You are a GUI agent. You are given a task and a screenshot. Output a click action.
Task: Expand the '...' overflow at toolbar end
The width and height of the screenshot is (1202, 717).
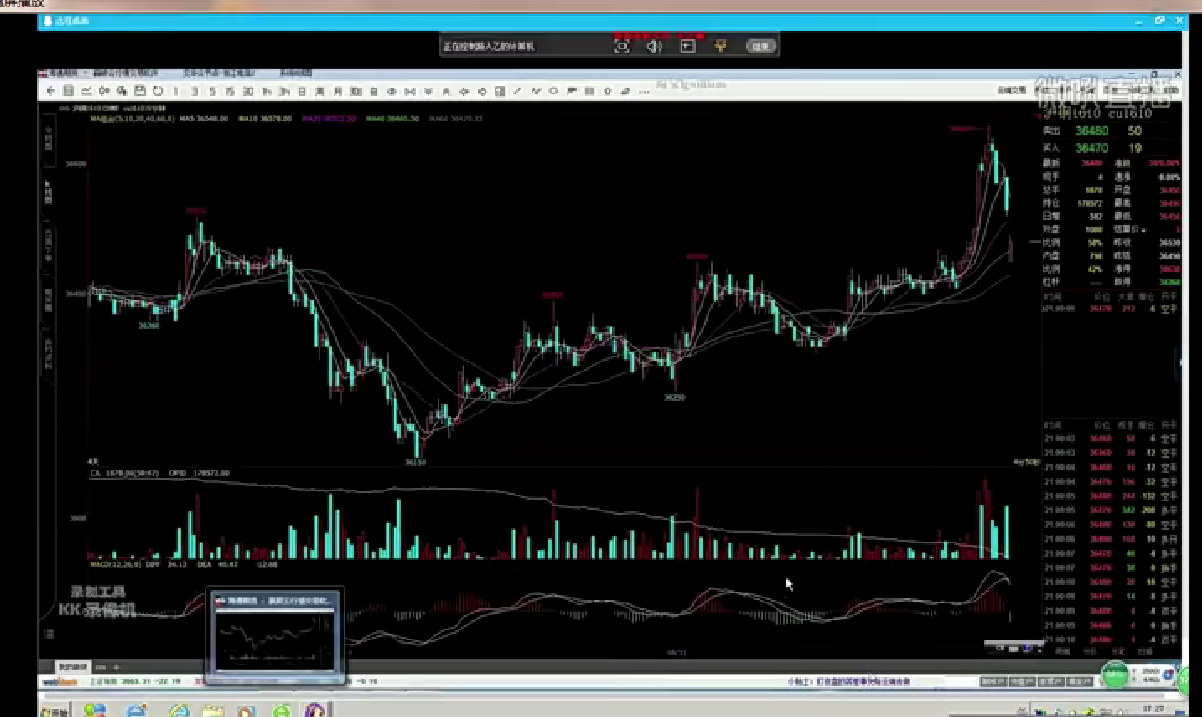click(643, 91)
